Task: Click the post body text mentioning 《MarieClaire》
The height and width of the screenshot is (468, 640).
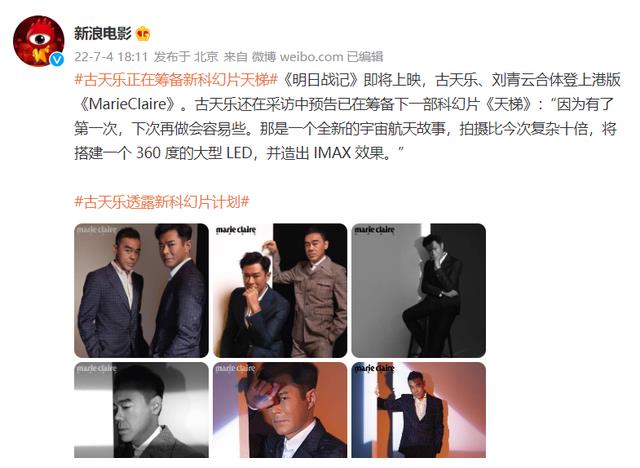Action: [347, 117]
